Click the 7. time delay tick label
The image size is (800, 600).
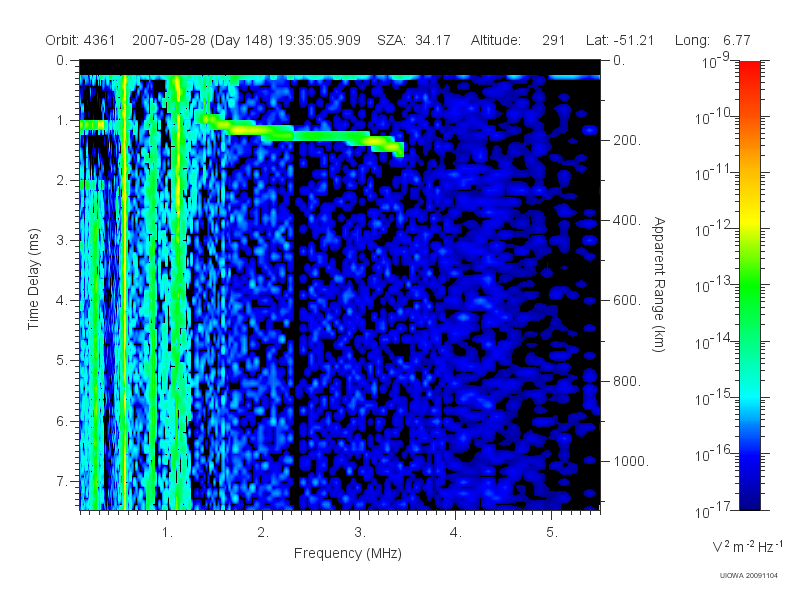pos(62,481)
